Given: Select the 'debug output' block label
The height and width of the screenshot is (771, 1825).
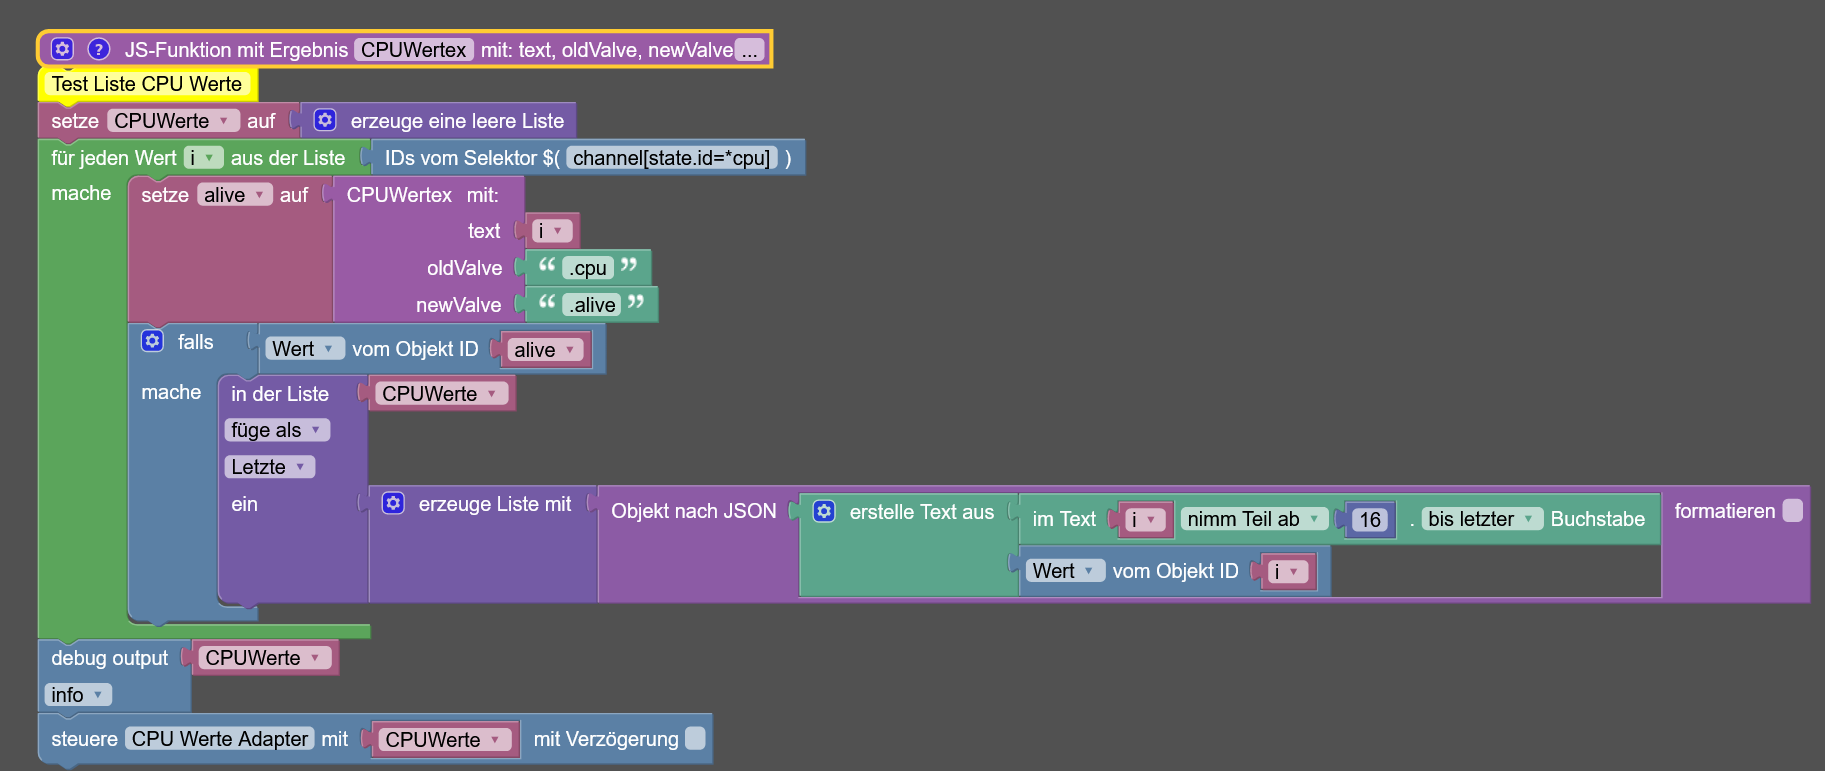Looking at the screenshot, I should click(110, 658).
